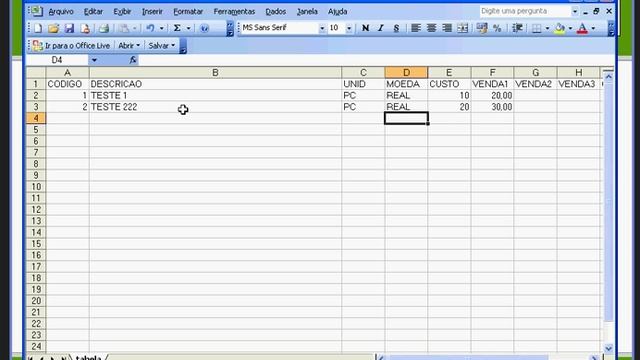Screen dimensions: 640x360
Task: Click the 'TESTE 222' cell
Action: [x=215, y=107]
